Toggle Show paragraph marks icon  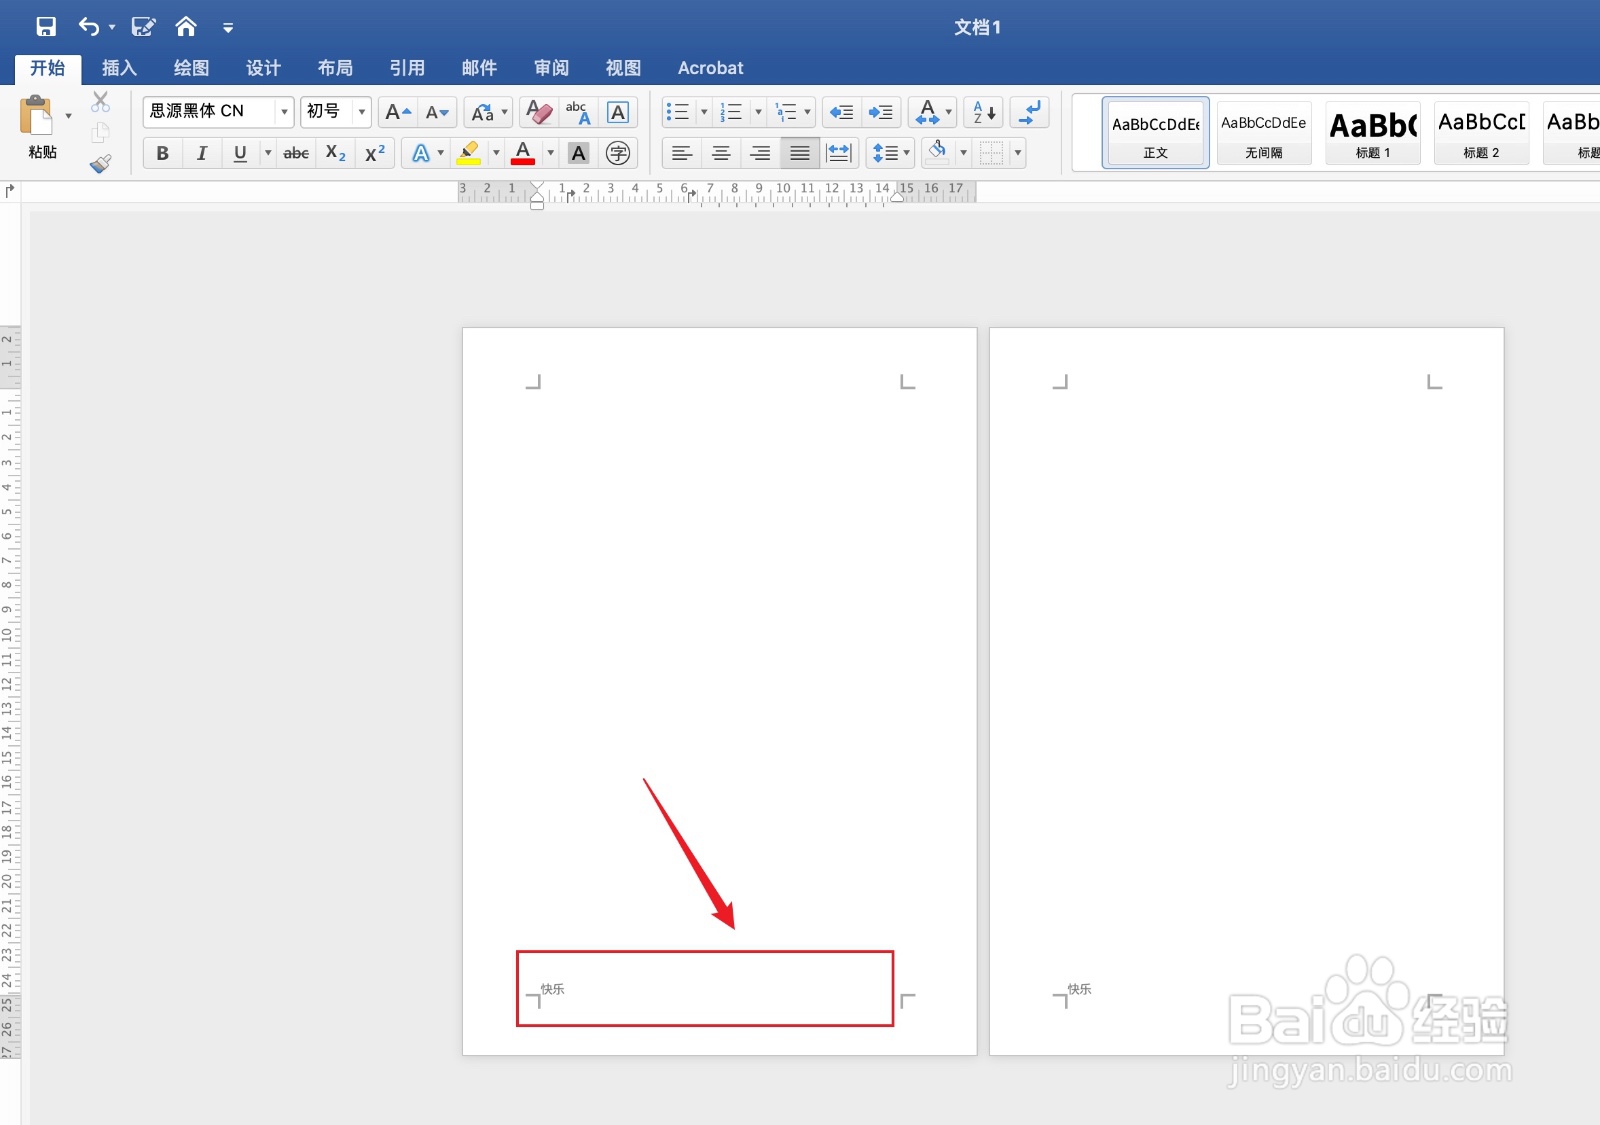(x=1030, y=112)
